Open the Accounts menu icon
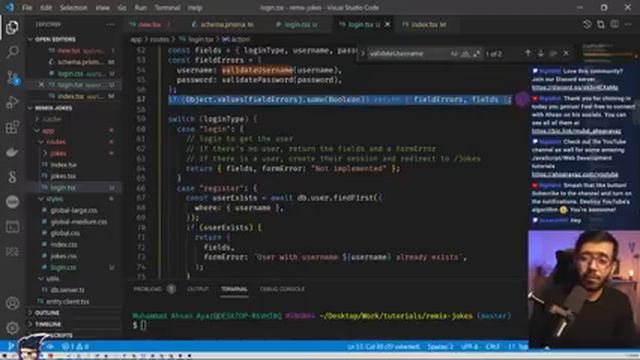Image resolution: width=640 pixels, height=360 pixels. tap(12, 303)
